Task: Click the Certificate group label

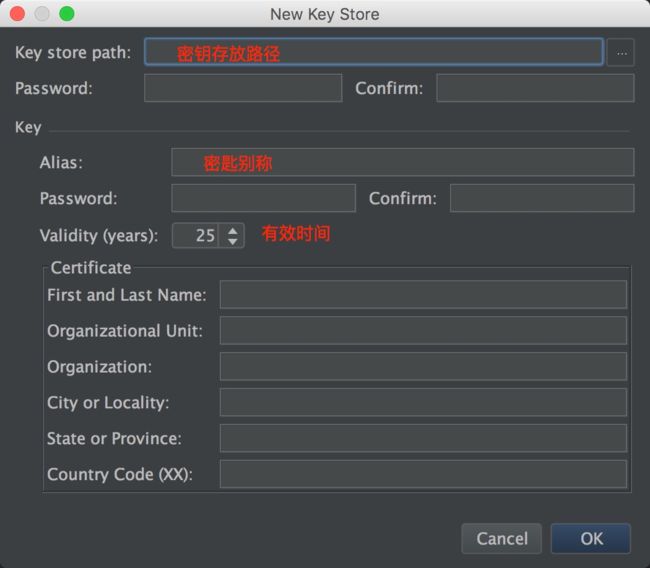Action: pyautogui.click(x=91, y=268)
